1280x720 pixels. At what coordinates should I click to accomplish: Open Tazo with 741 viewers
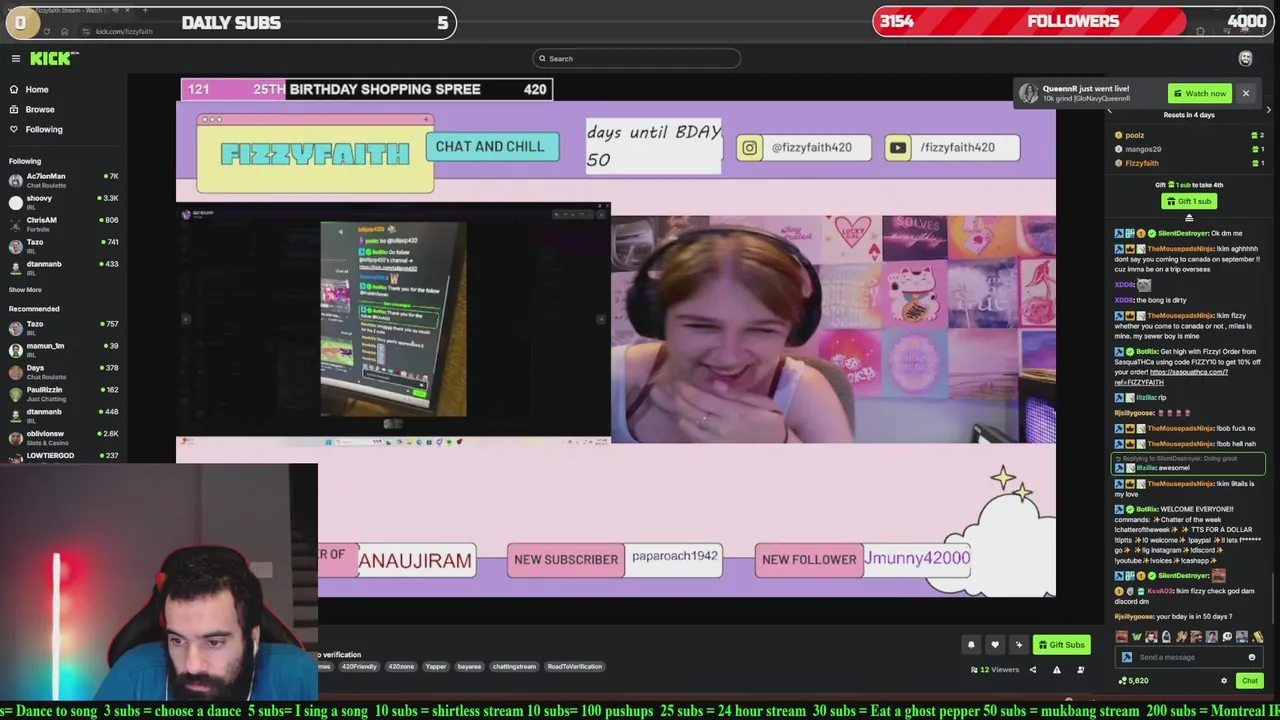point(64,246)
